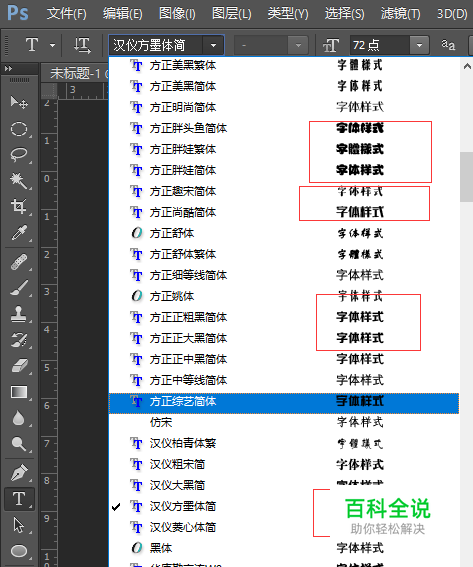Choose 方正姚体 font
This screenshot has width=473, height=567.
tap(284, 296)
